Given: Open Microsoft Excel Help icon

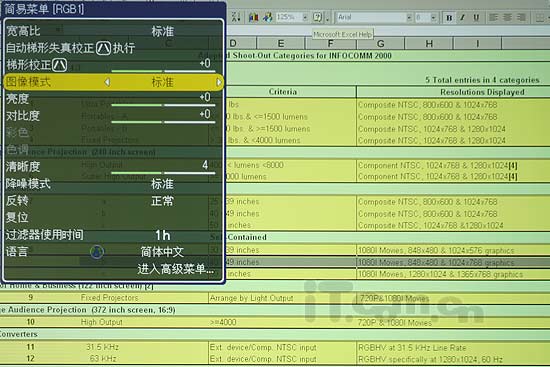Looking at the screenshot, I should point(317,17).
